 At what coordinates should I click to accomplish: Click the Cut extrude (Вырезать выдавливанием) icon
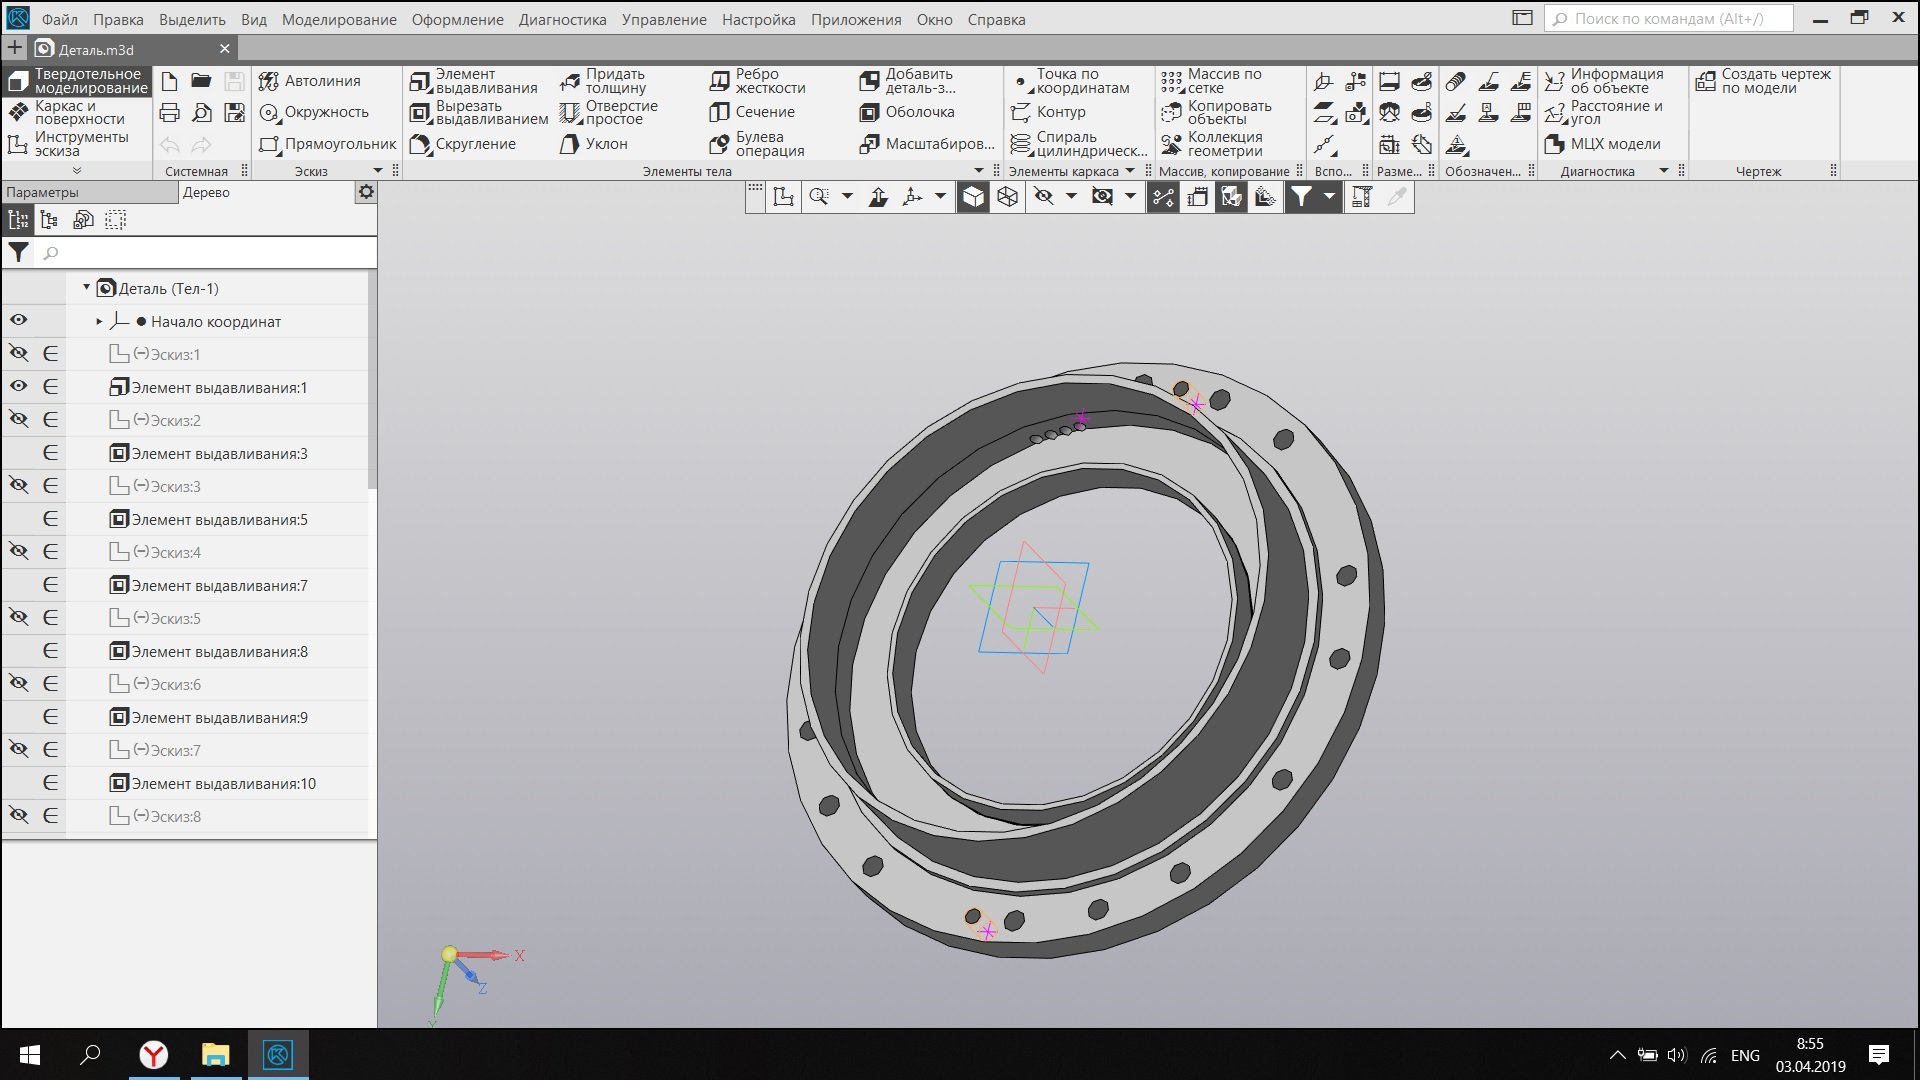[x=420, y=112]
